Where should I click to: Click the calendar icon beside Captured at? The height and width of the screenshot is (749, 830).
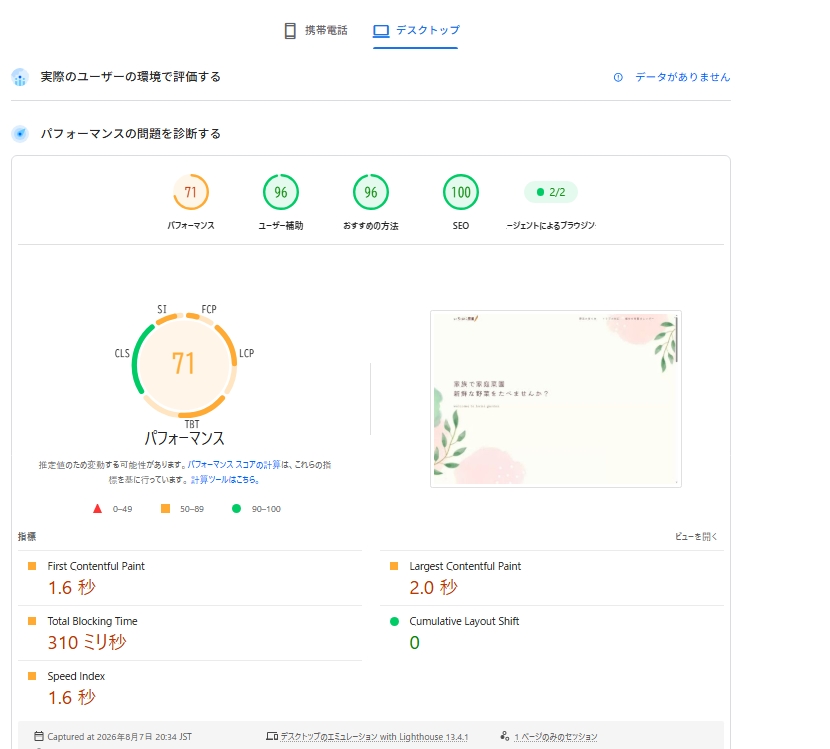pyautogui.click(x=39, y=736)
